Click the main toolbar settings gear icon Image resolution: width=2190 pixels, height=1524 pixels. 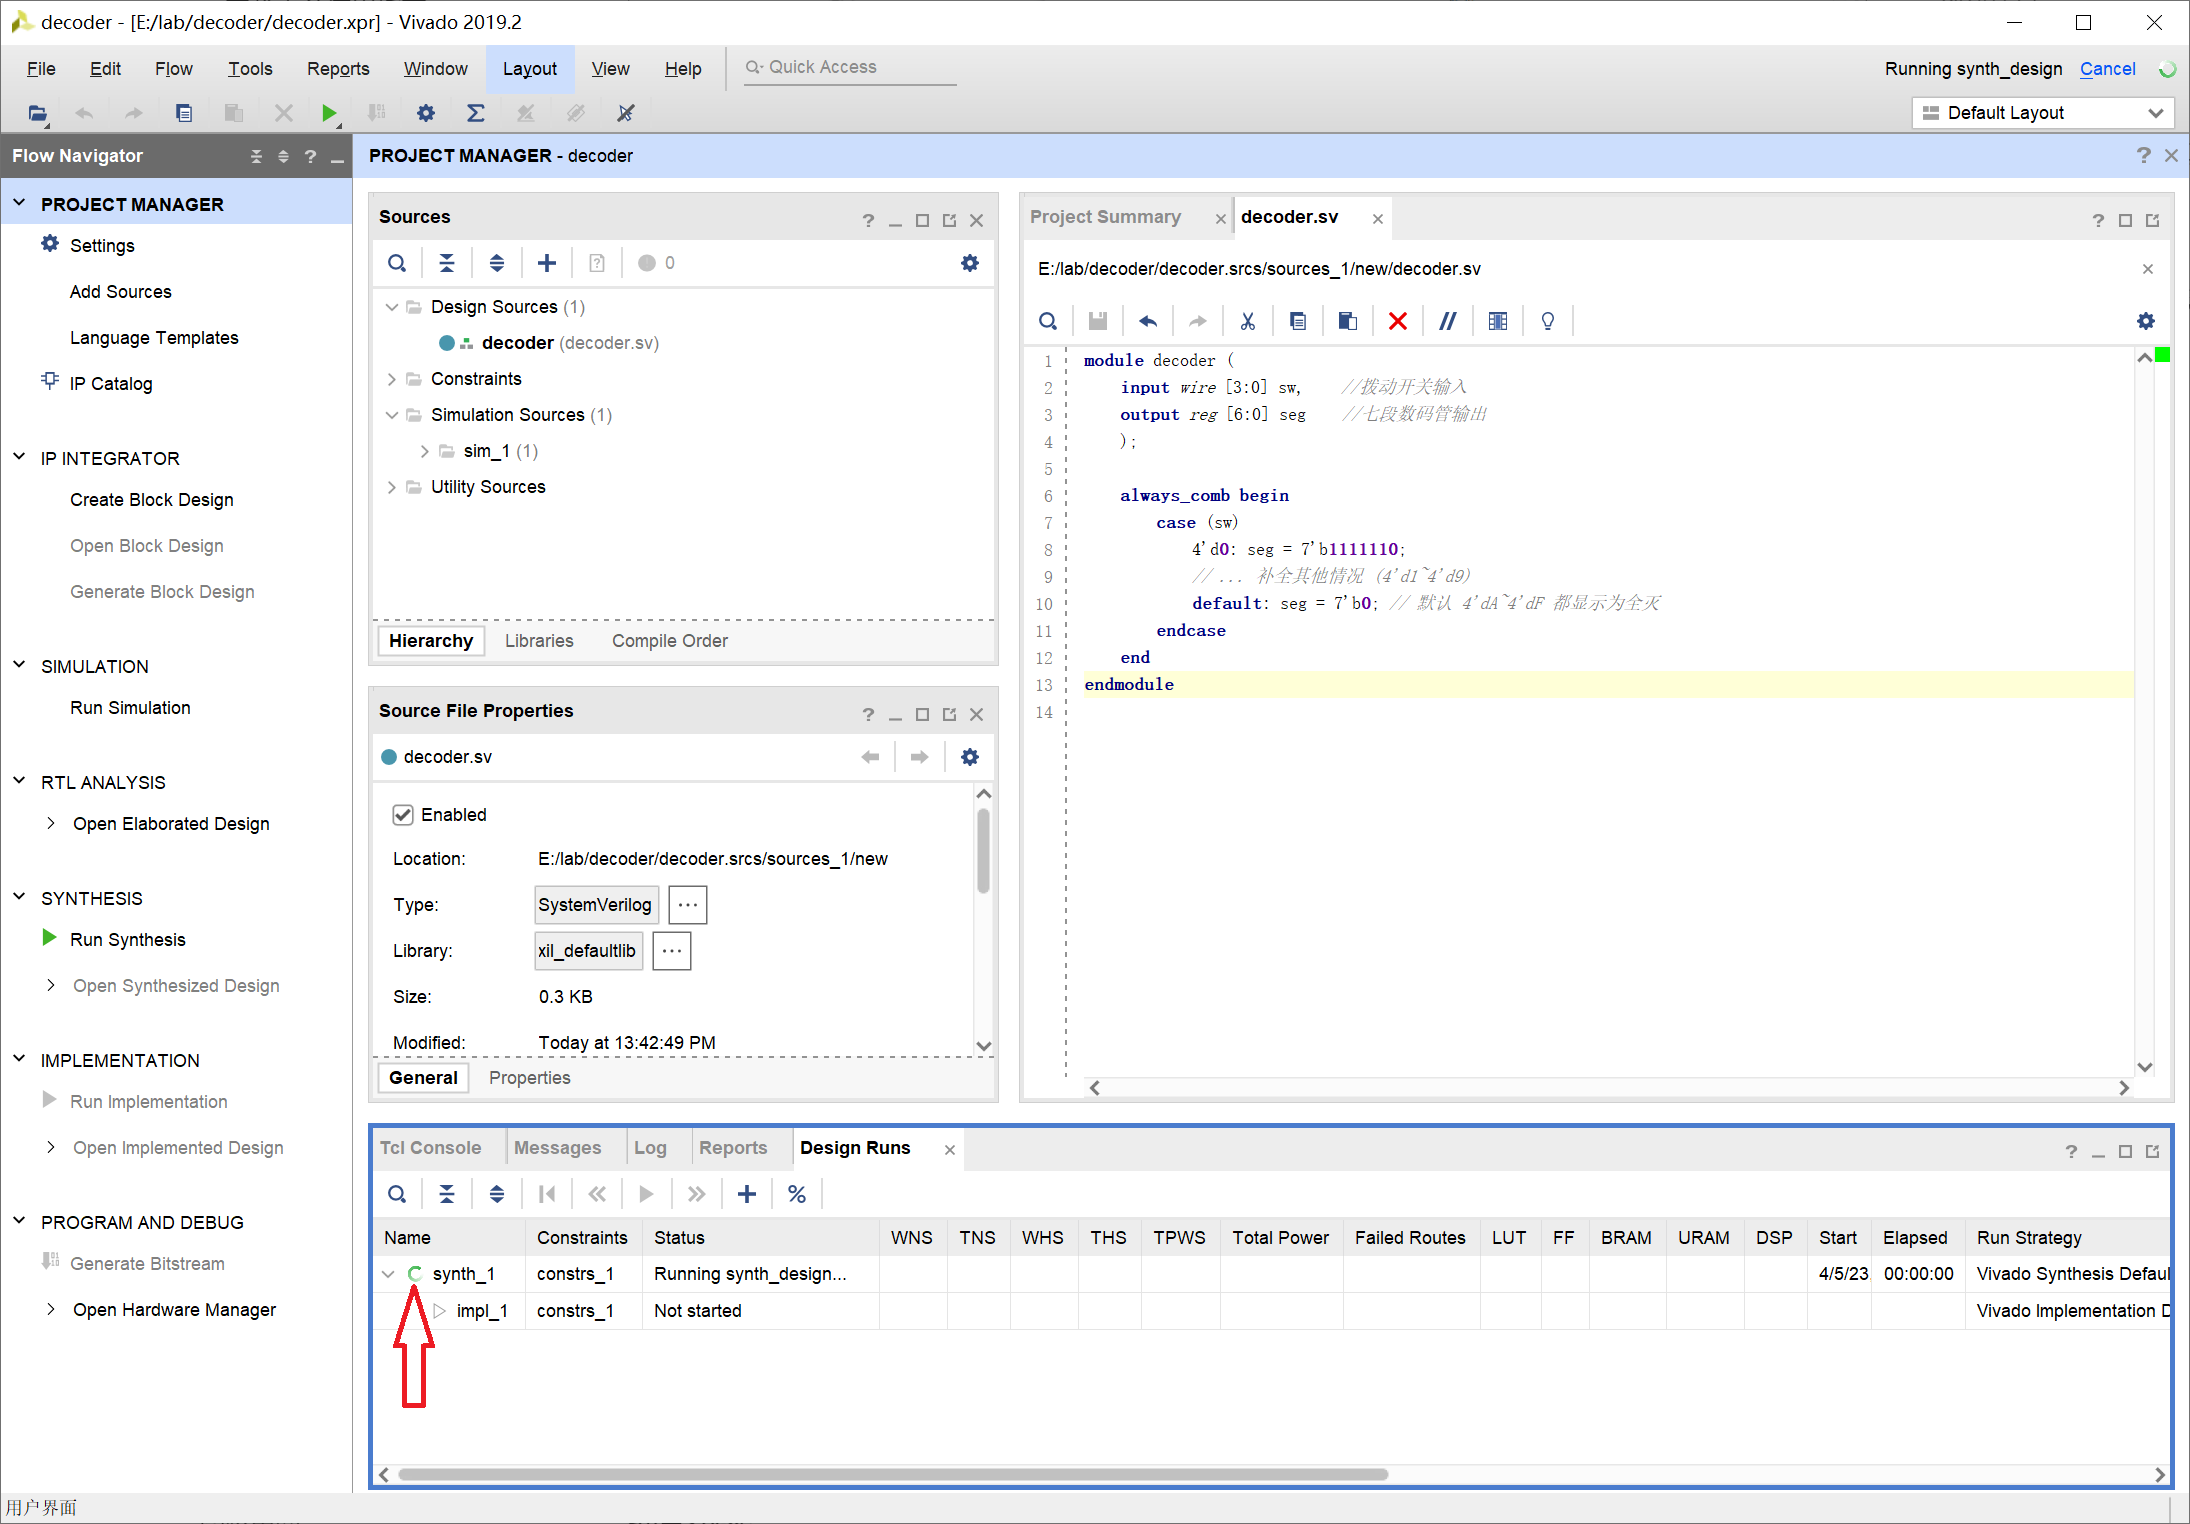pyautogui.click(x=426, y=113)
